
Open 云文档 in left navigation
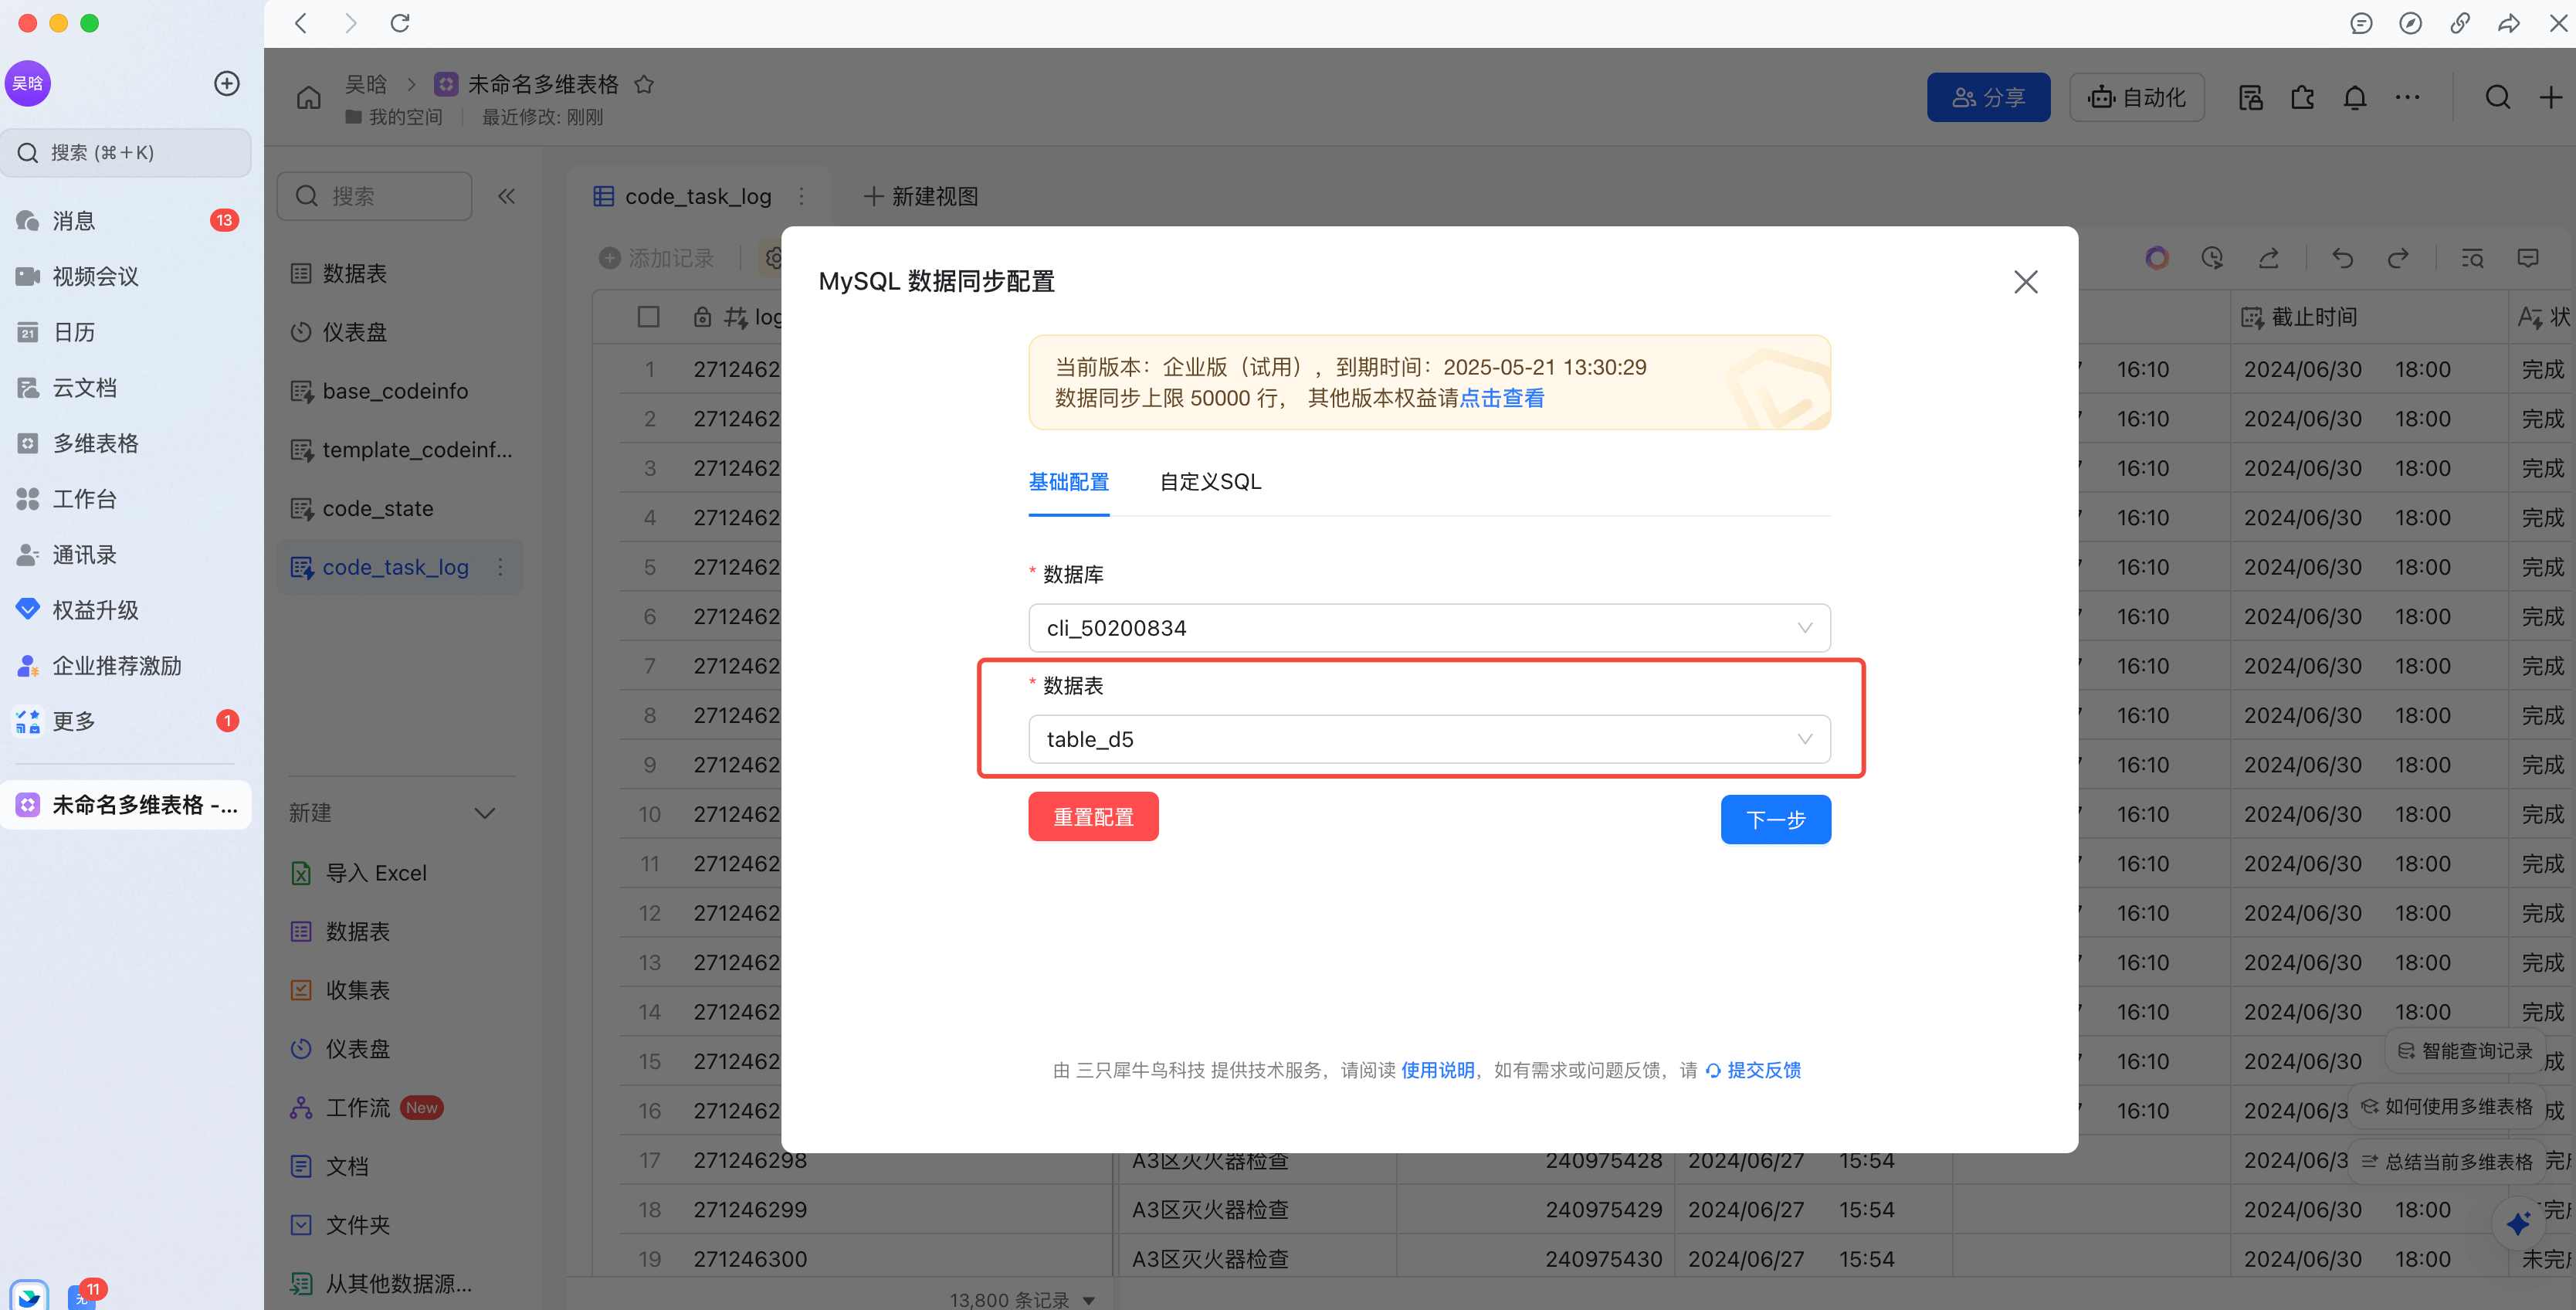tap(126, 388)
